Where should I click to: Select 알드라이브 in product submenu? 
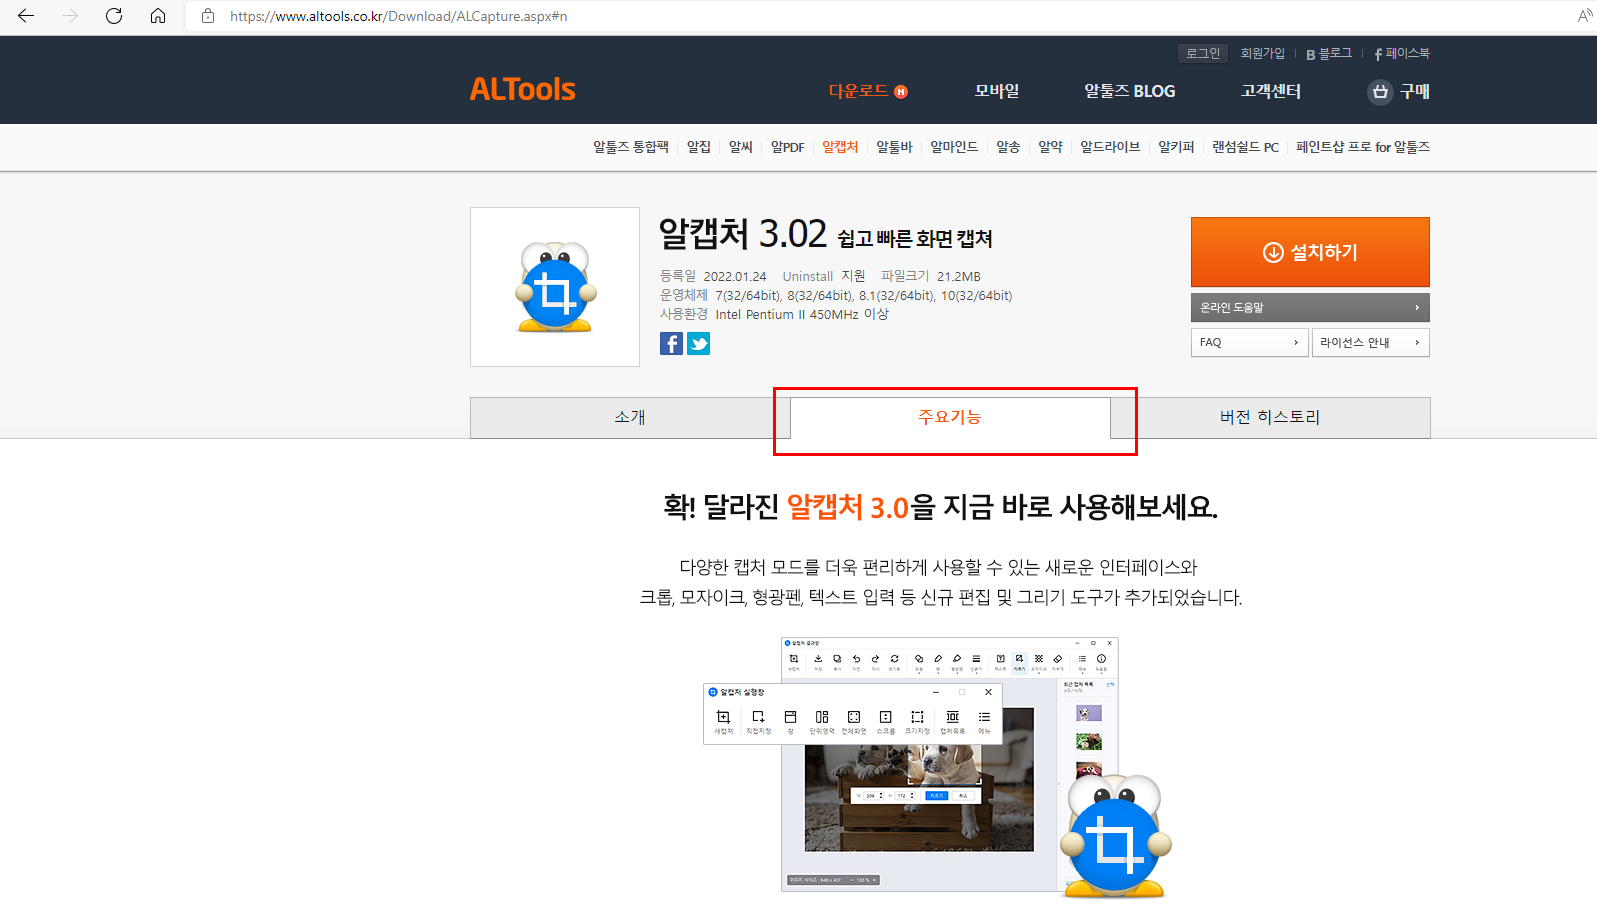(1110, 147)
